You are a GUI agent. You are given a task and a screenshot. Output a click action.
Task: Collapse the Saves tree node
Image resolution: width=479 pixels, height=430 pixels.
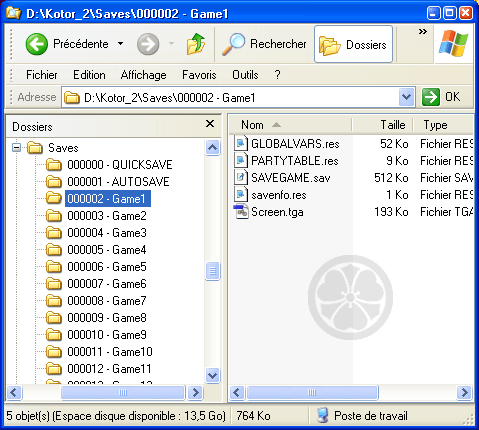[16, 147]
